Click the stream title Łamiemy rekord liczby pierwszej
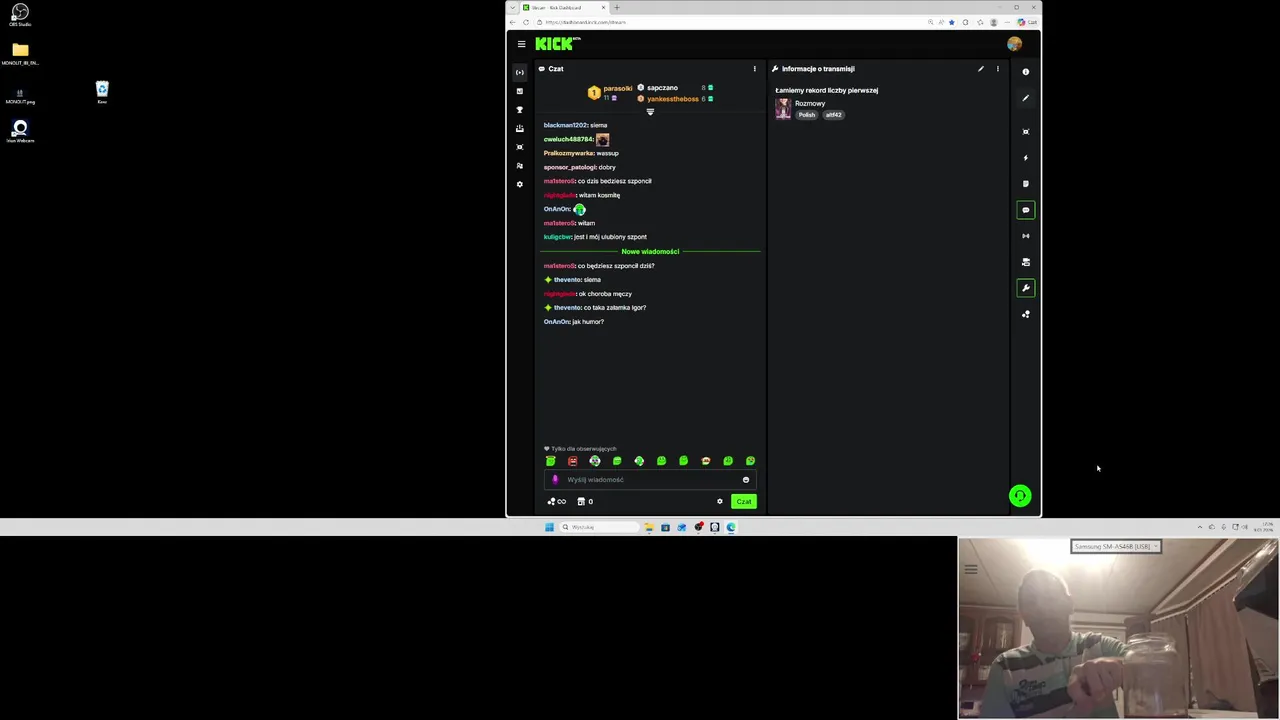This screenshot has width=1280, height=720. pyautogui.click(x=827, y=90)
